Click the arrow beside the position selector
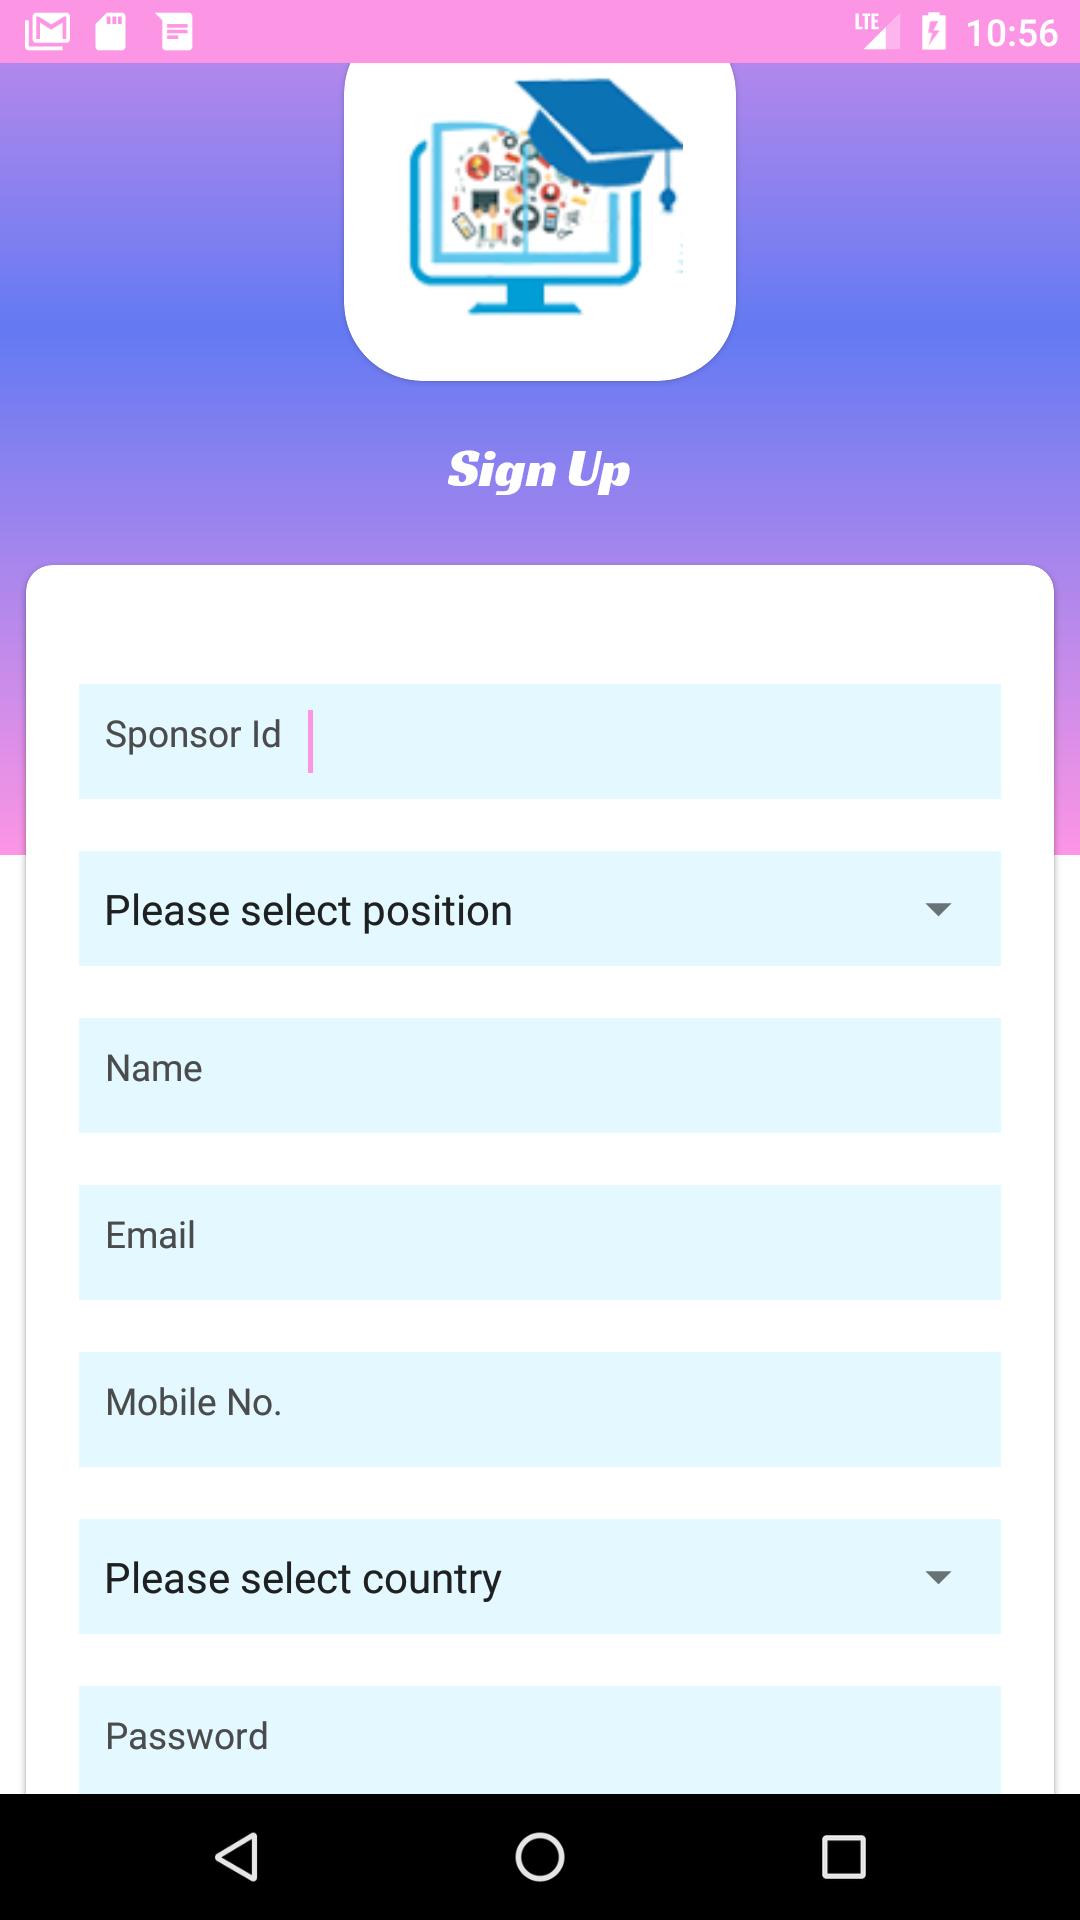 click(x=938, y=909)
